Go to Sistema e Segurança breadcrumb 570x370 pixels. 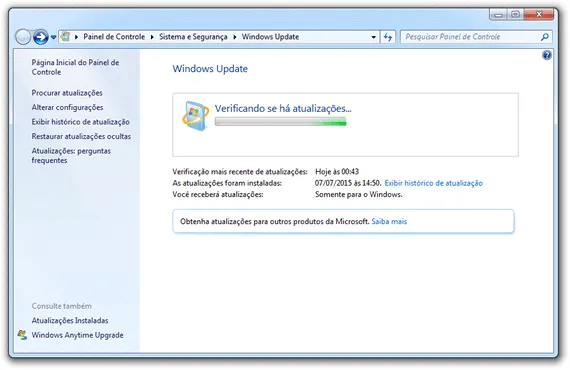point(193,37)
